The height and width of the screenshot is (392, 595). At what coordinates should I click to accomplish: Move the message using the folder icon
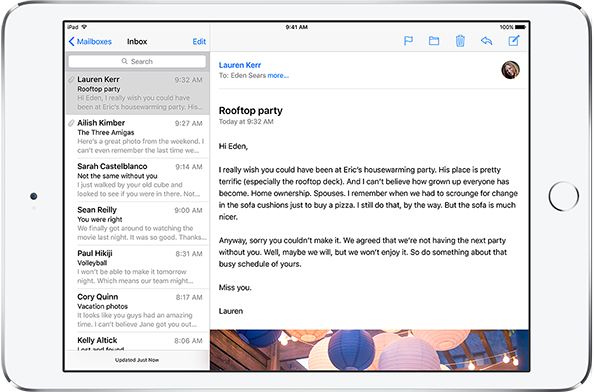coord(434,41)
